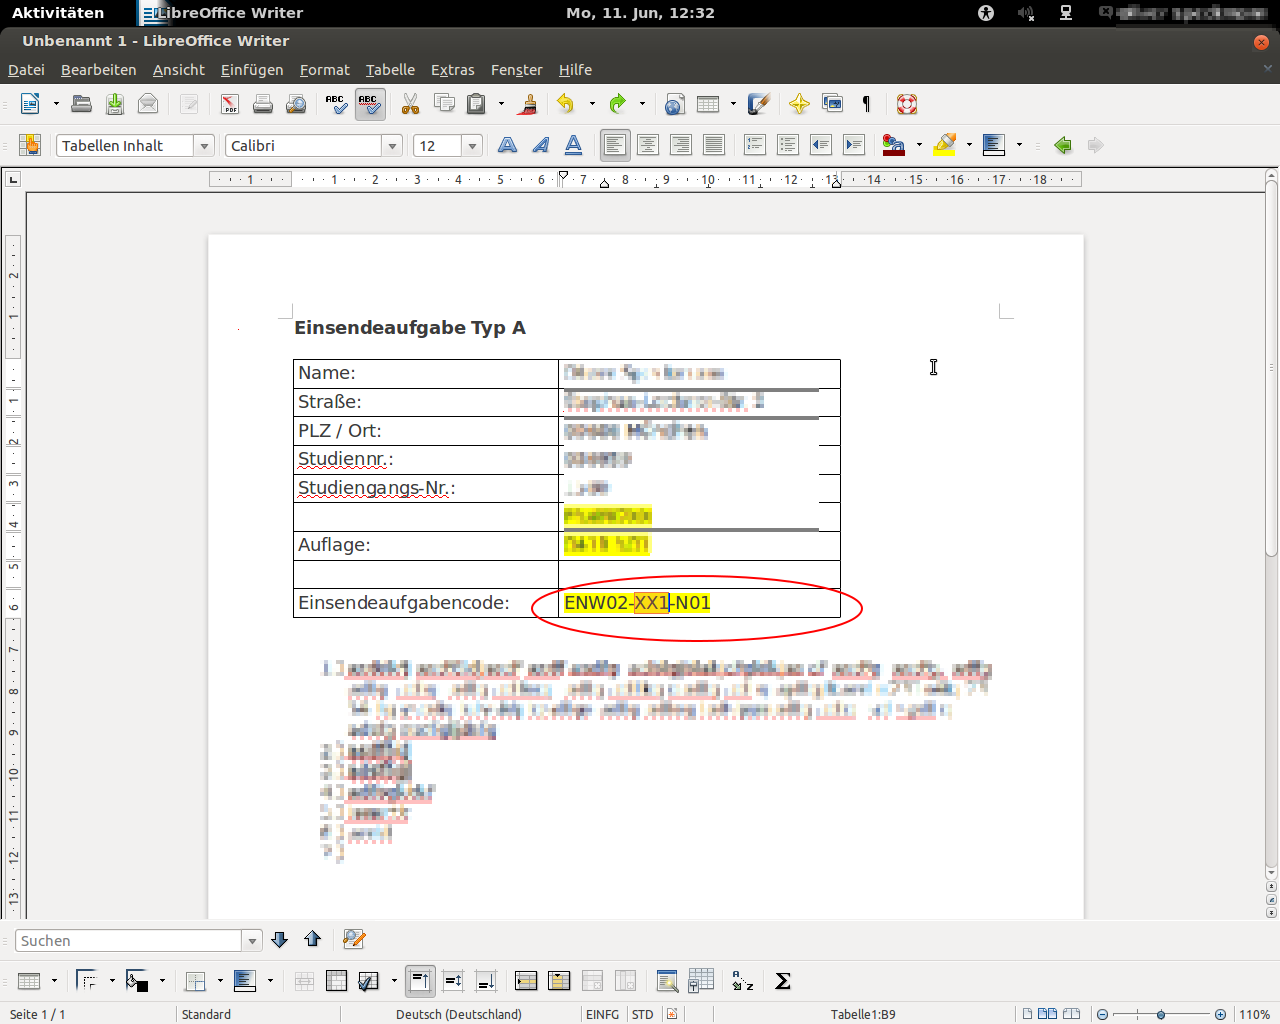The image size is (1280, 1024).
Task: Adjust the zoom slider in status bar
Action: [x=1161, y=1014]
